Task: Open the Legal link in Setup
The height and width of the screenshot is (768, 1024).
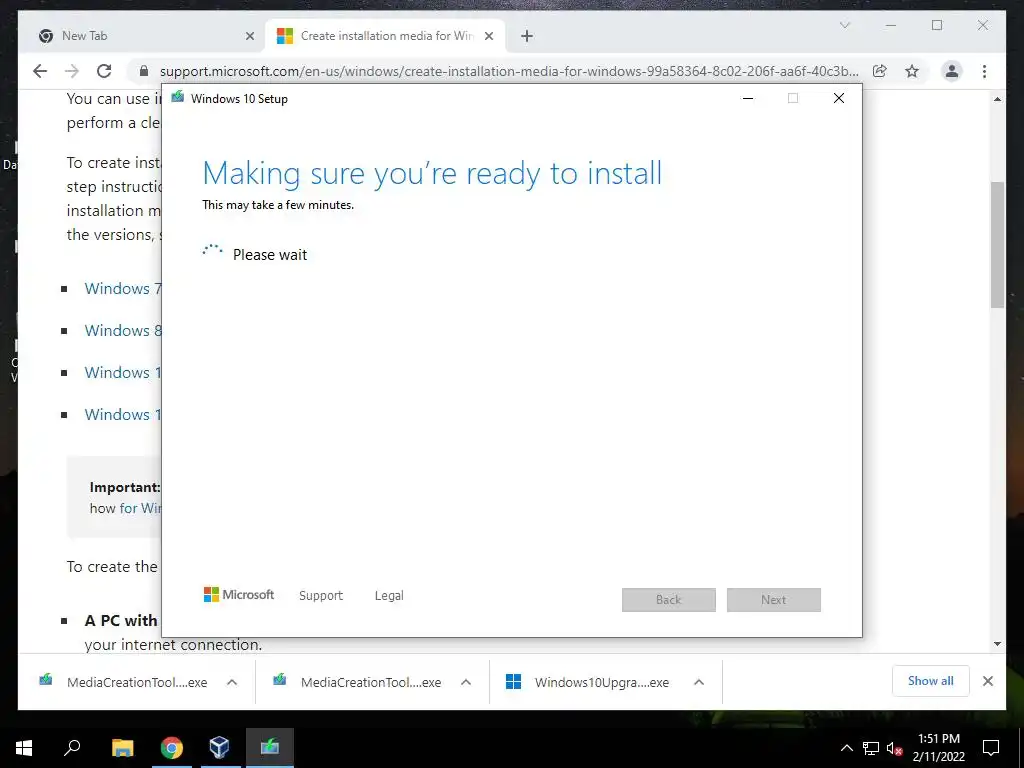Action: pyautogui.click(x=389, y=596)
